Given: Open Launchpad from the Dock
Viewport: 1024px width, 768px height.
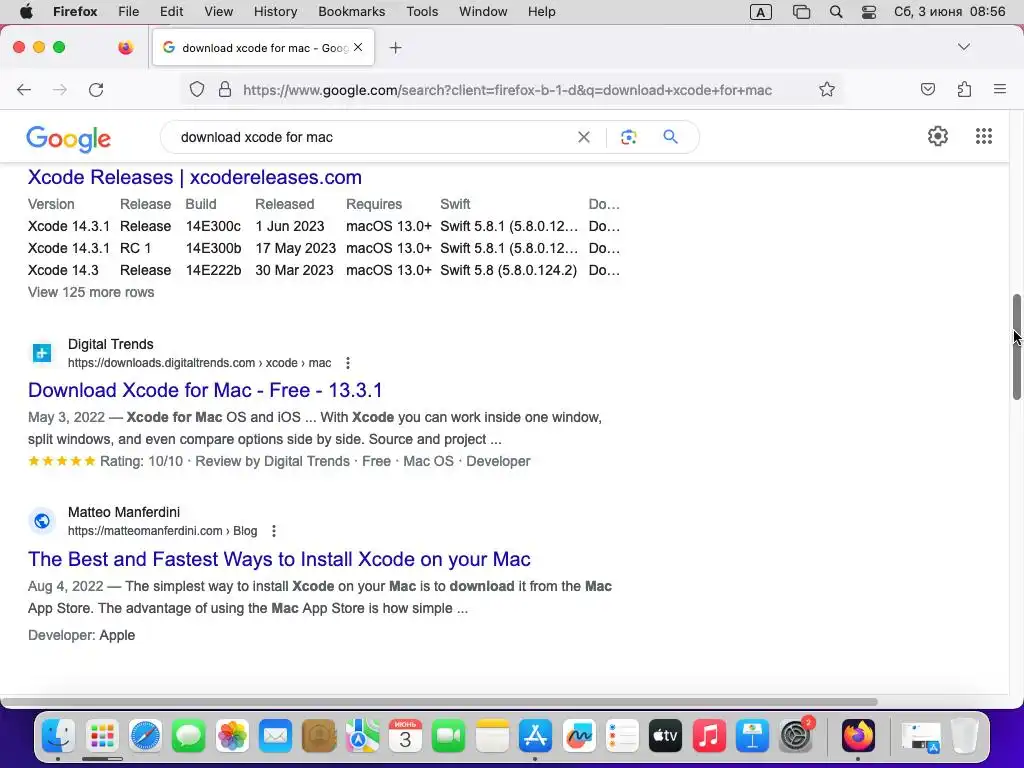Looking at the screenshot, I should point(102,736).
